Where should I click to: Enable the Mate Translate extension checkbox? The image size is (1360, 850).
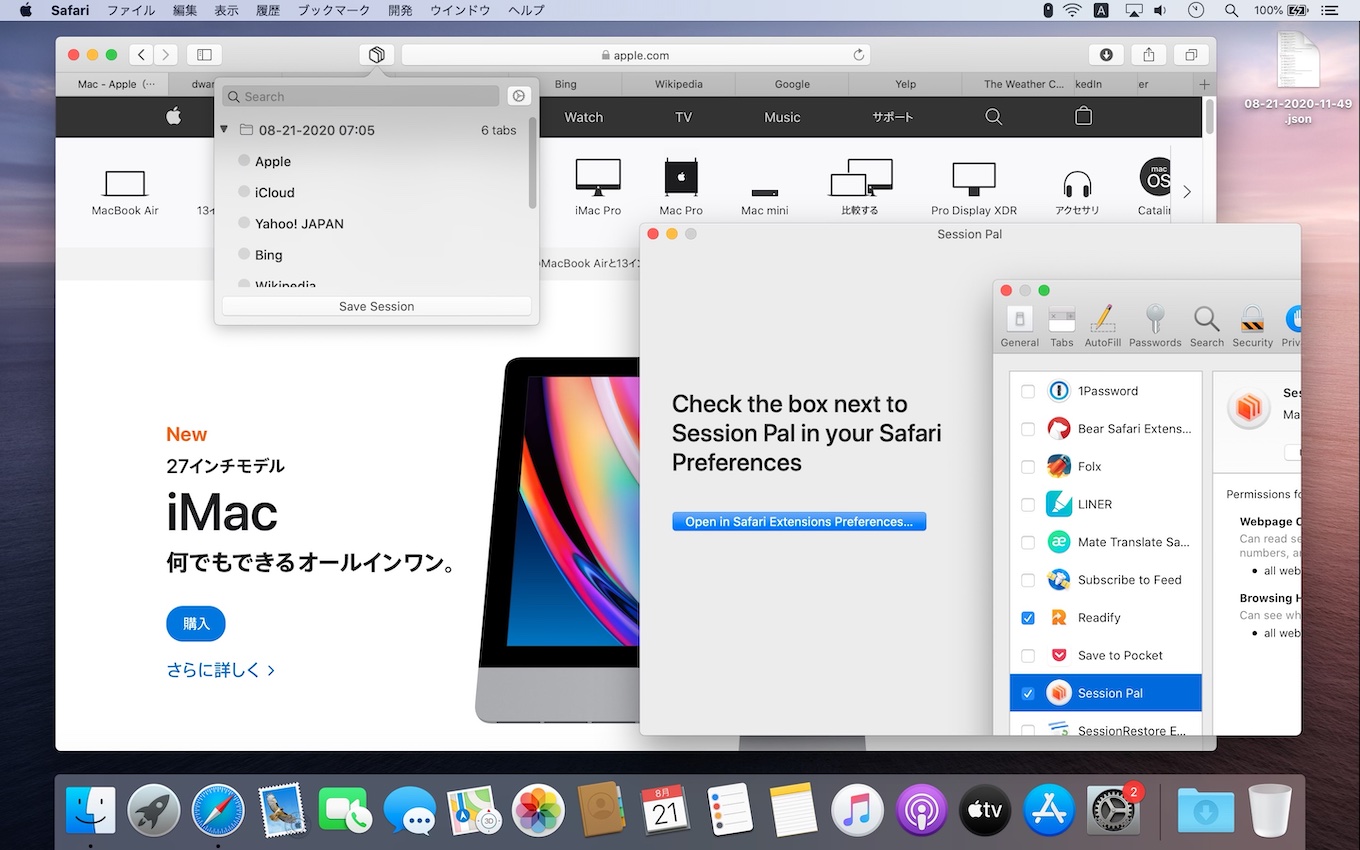click(x=1028, y=542)
